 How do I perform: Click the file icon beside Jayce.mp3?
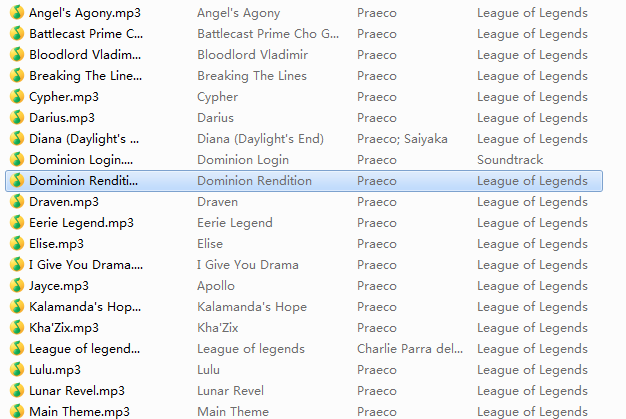click(x=17, y=285)
